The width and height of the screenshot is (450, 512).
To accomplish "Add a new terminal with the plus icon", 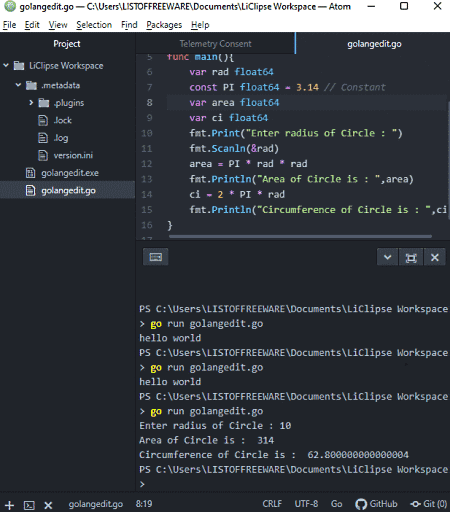I will click(9, 505).
